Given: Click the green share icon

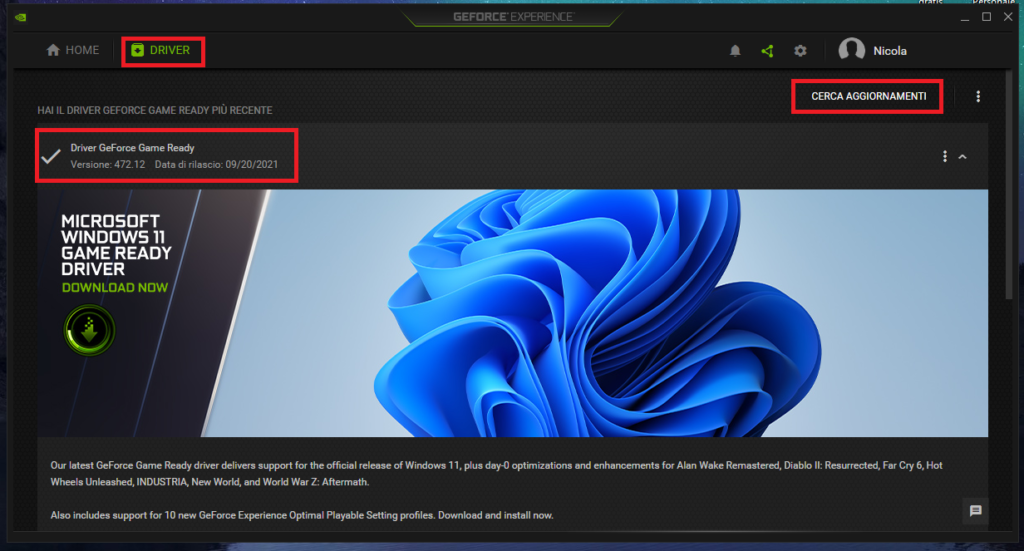Looking at the screenshot, I should click(767, 51).
